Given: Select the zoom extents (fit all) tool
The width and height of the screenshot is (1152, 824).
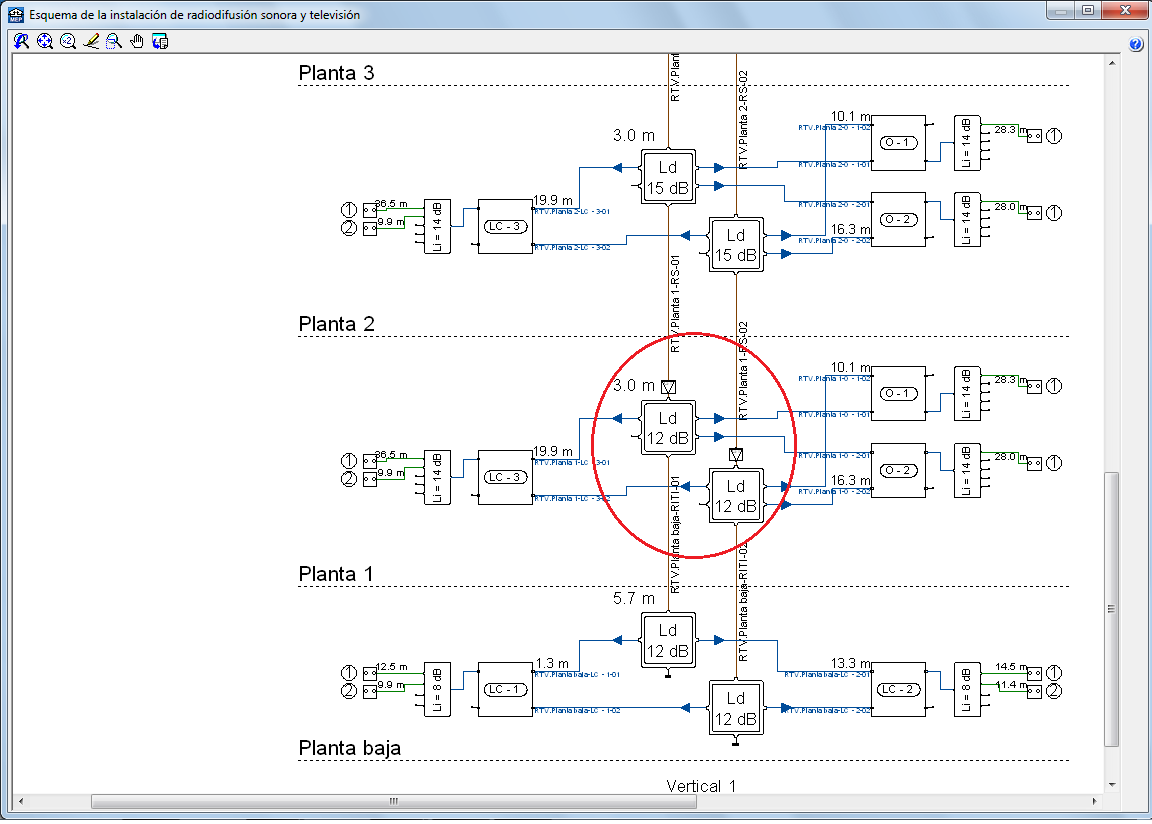Looking at the screenshot, I should pos(45,42).
